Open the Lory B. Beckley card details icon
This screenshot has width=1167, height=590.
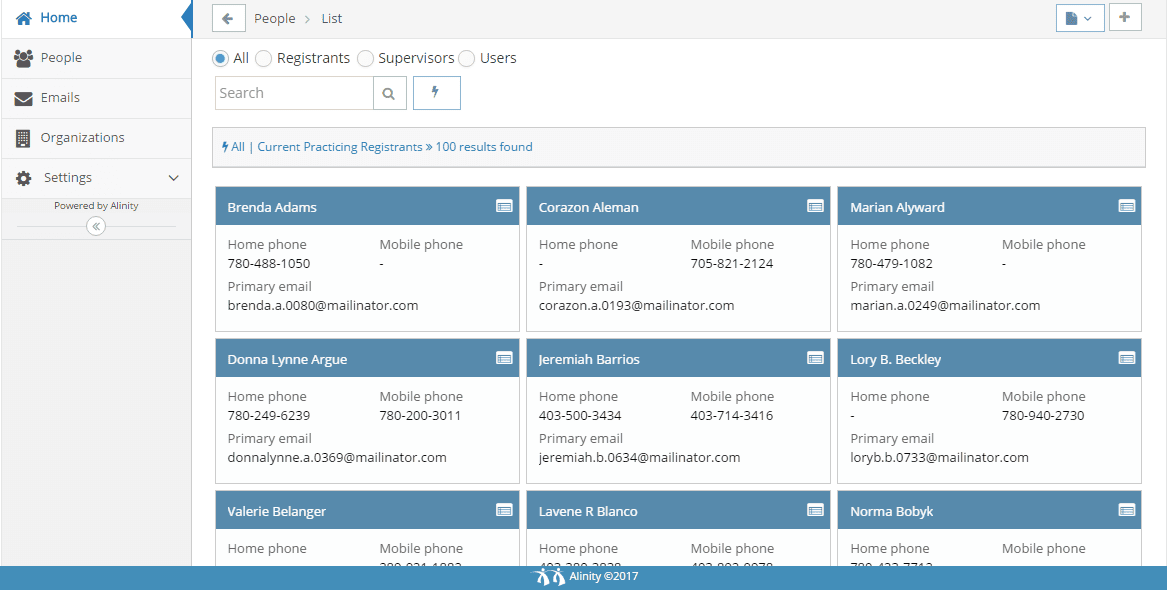pyautogui.click(x=1127, y=358)
